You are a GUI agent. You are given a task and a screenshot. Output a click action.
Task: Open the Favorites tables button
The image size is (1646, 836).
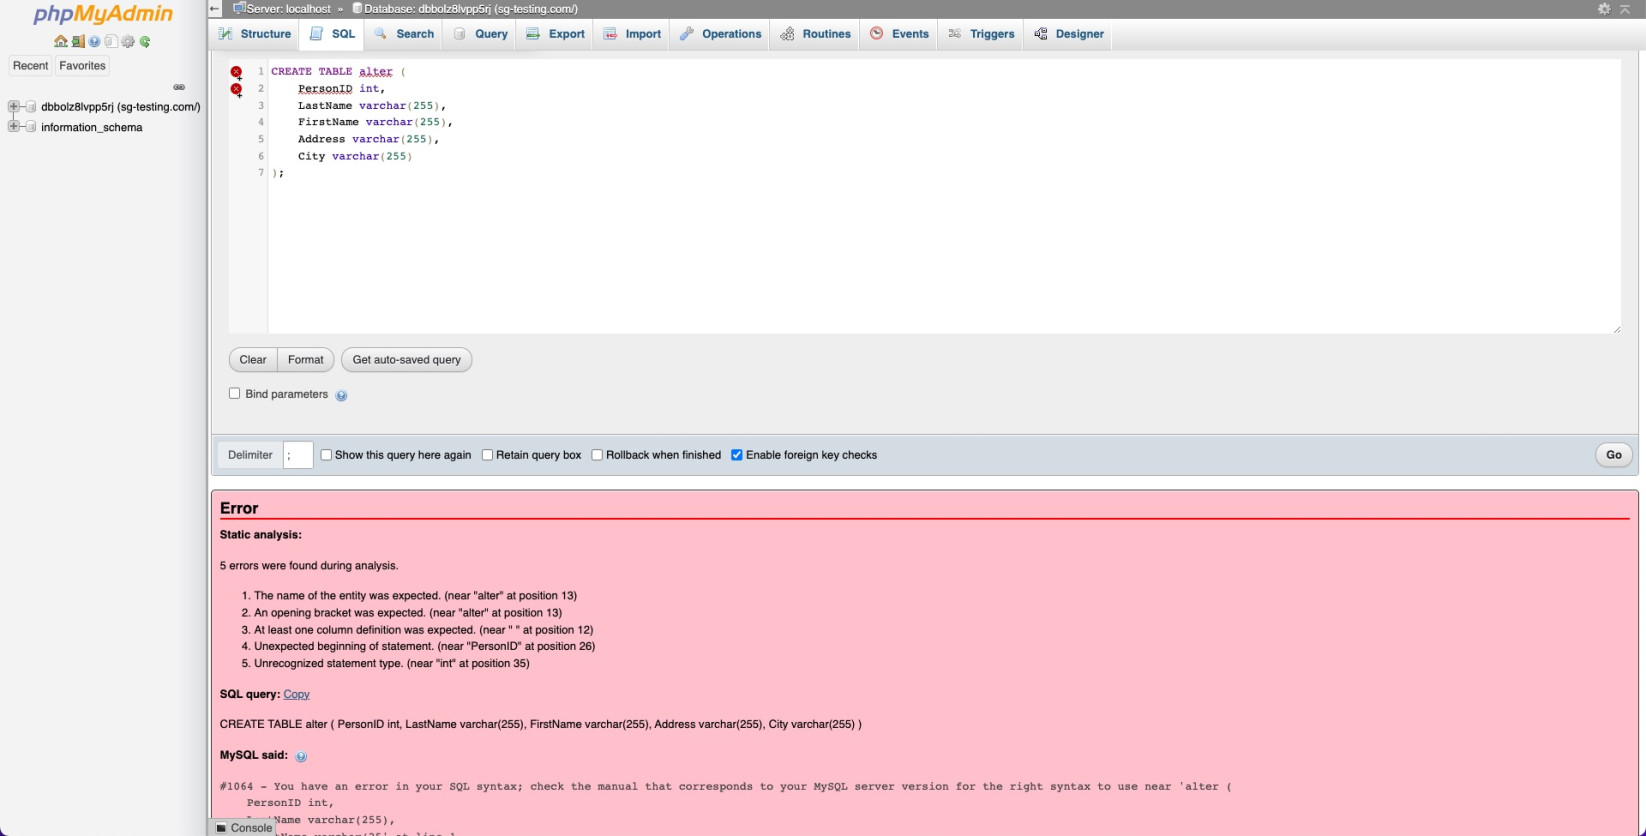(x=82, y=66)
